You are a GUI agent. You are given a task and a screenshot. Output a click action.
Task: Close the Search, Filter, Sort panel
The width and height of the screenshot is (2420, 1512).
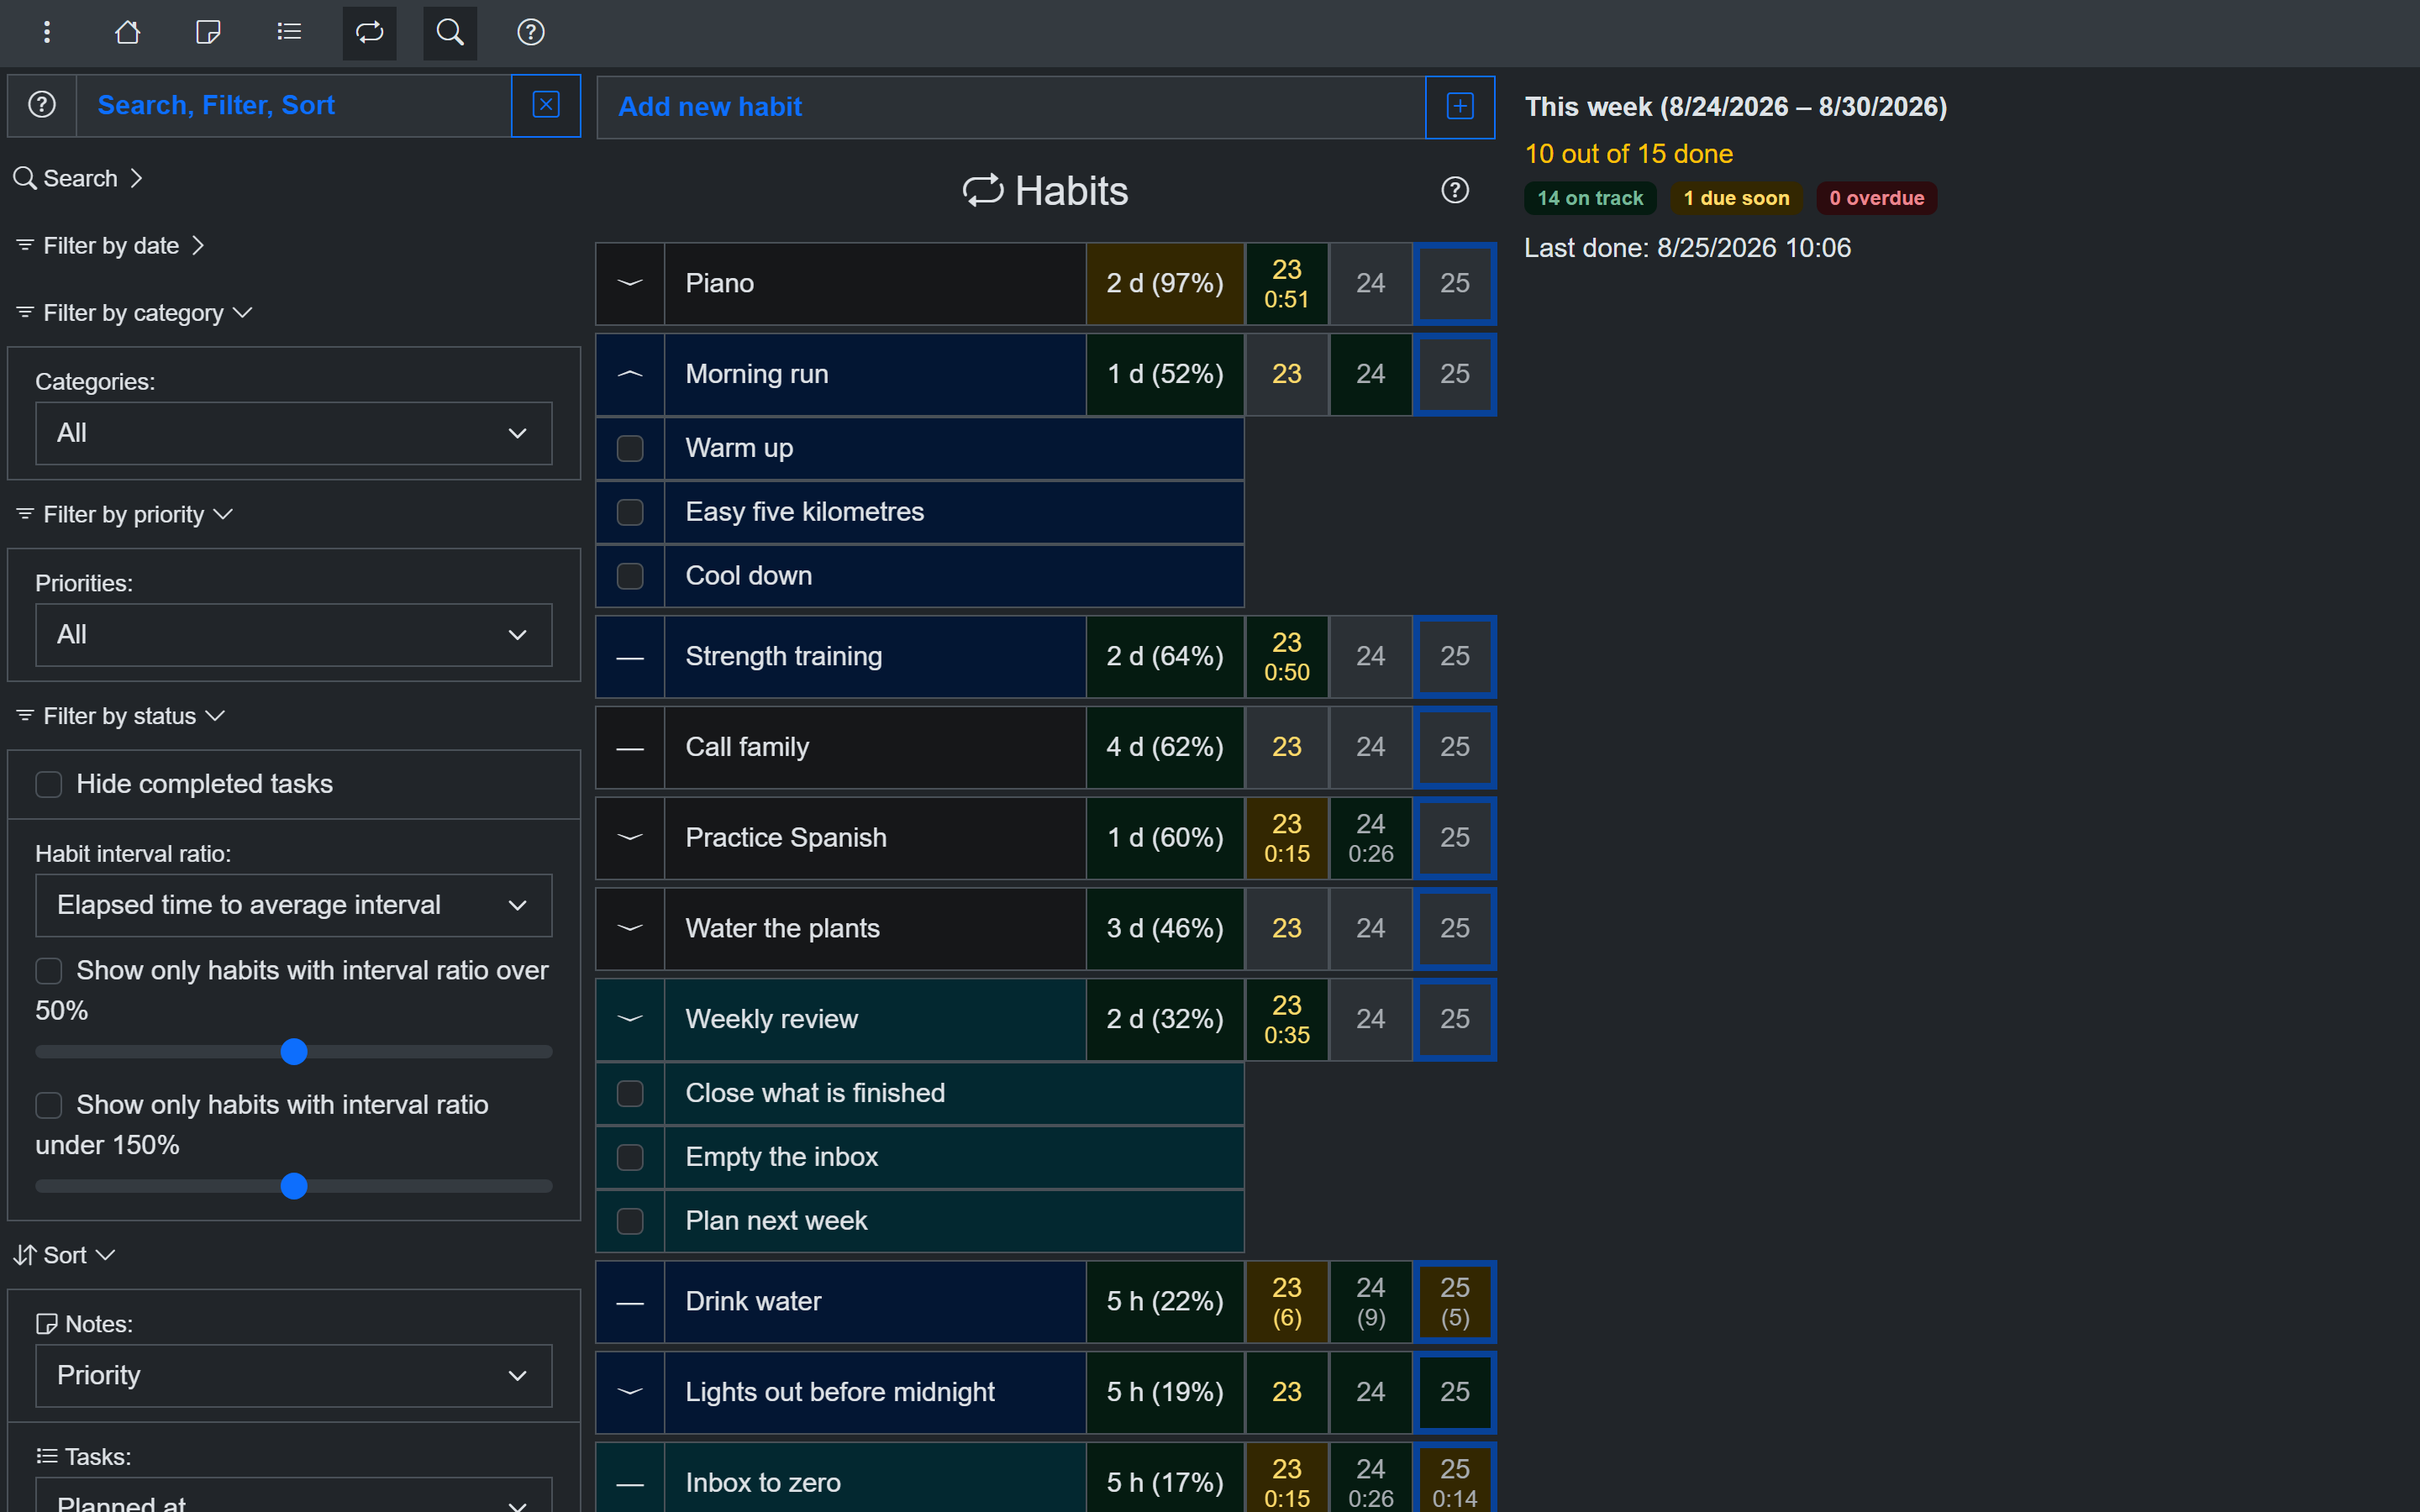[x=546, y=105]
